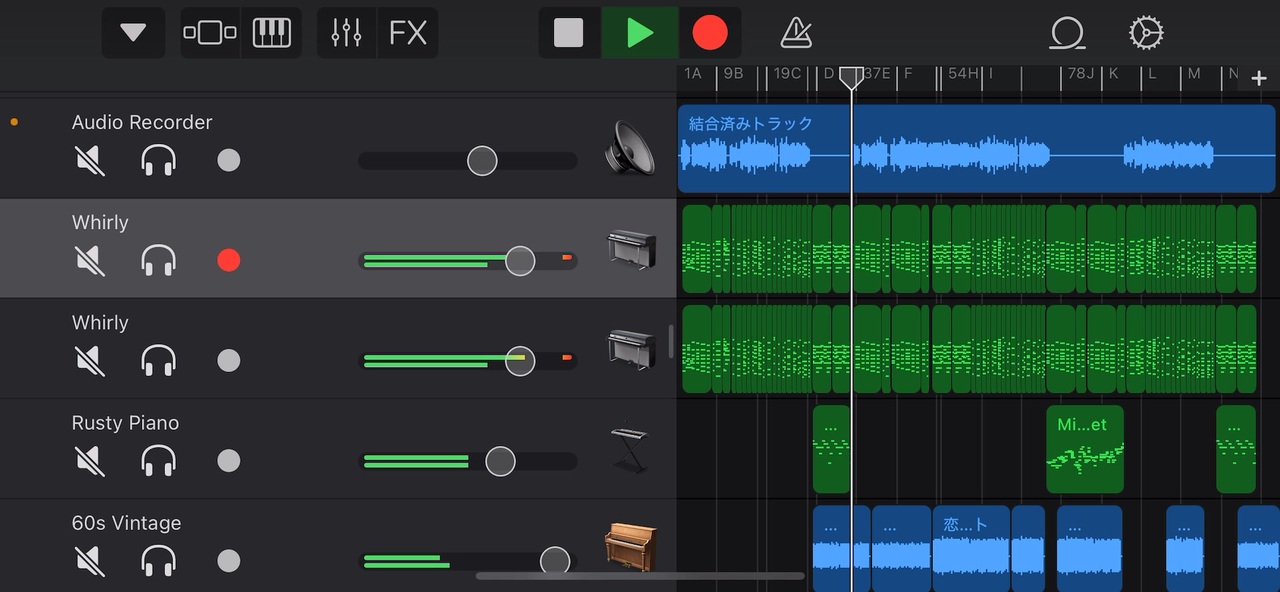1280x592 pixels.
Task: Open the FX panel
Action: pyautogui.click(x=408, y=33)
